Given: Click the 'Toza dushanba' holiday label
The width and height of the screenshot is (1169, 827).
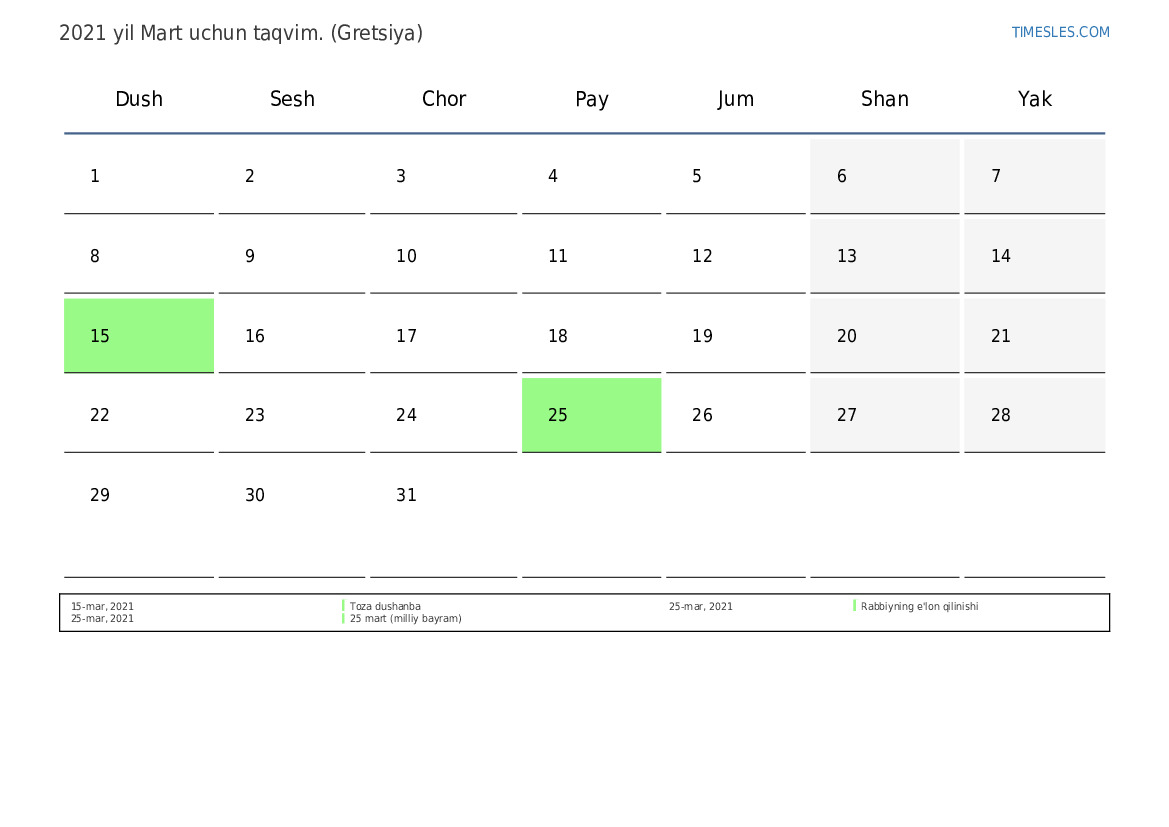Looking at the screenshot, I should point(385,606).
